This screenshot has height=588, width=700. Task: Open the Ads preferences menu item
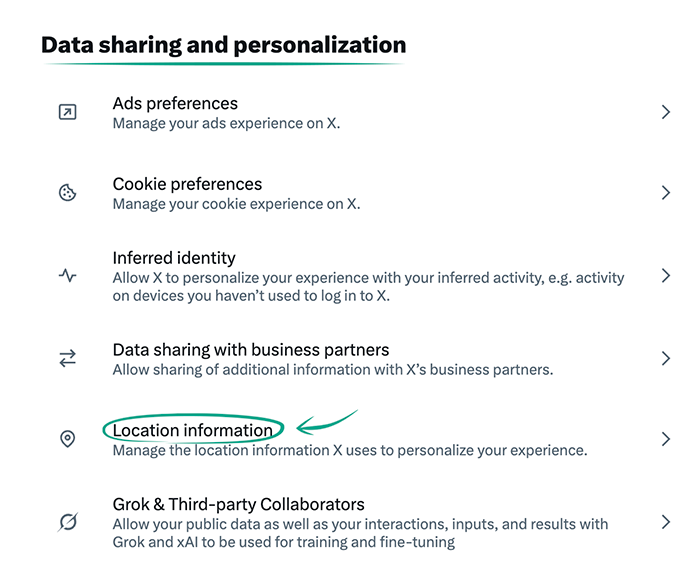click(x=175, y=103)
